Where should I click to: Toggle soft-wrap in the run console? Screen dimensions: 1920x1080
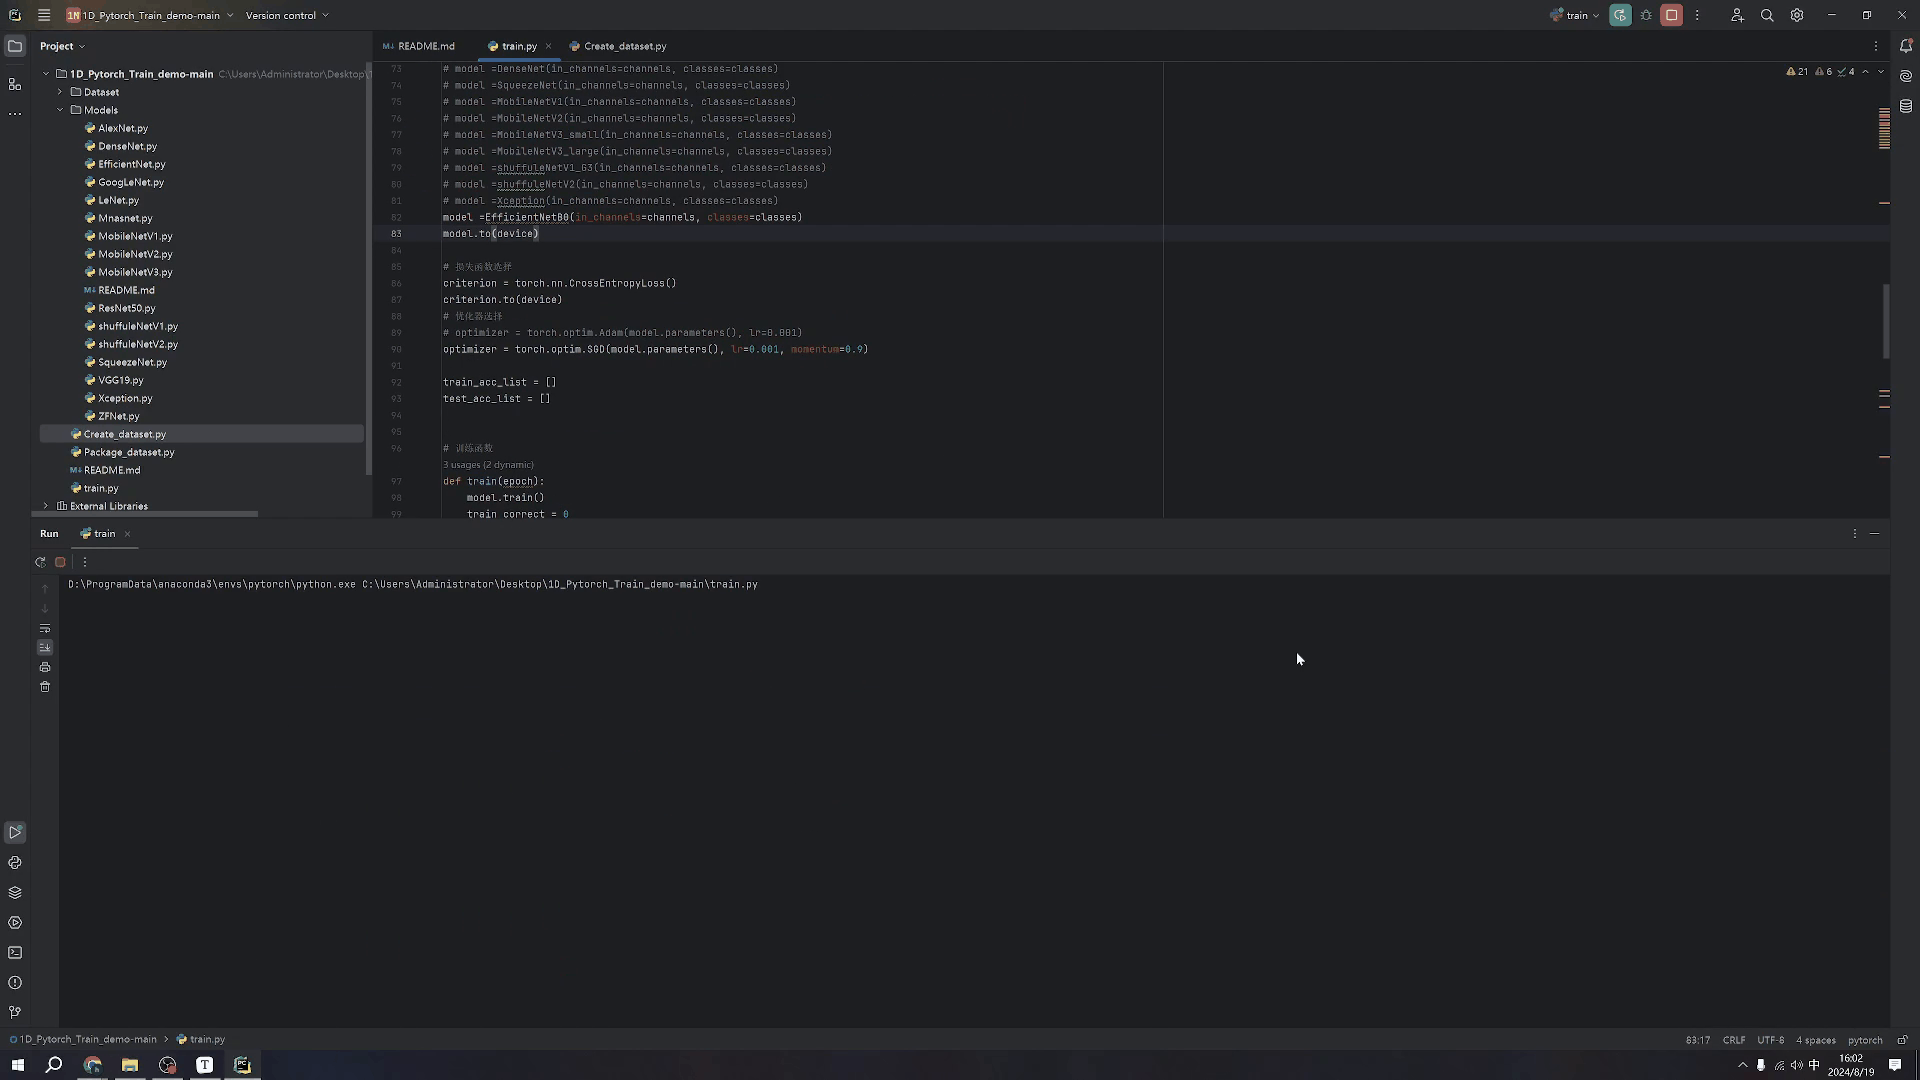(x=45, y=628)
